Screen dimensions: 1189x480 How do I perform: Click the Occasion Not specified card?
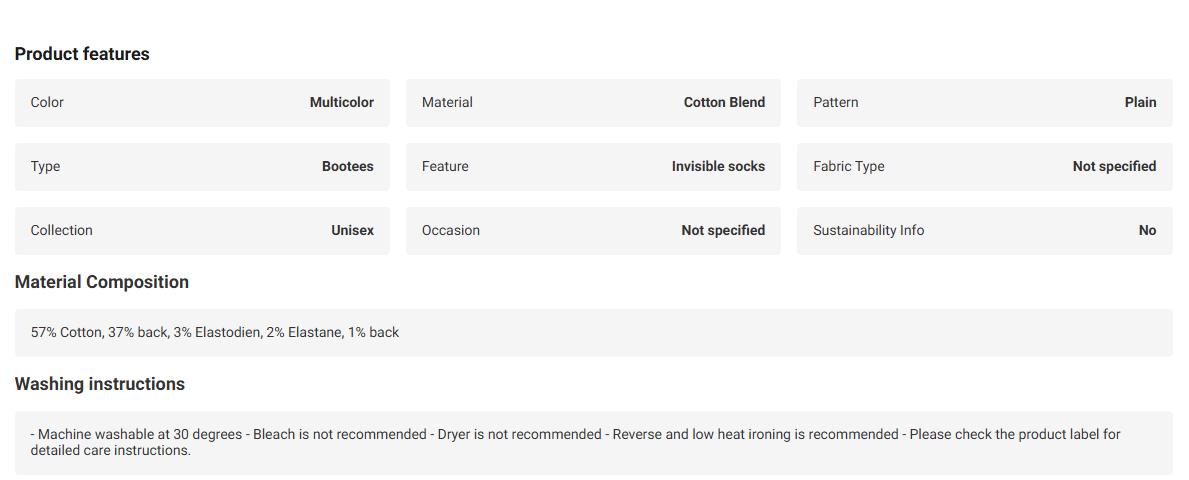click(593, 231)
